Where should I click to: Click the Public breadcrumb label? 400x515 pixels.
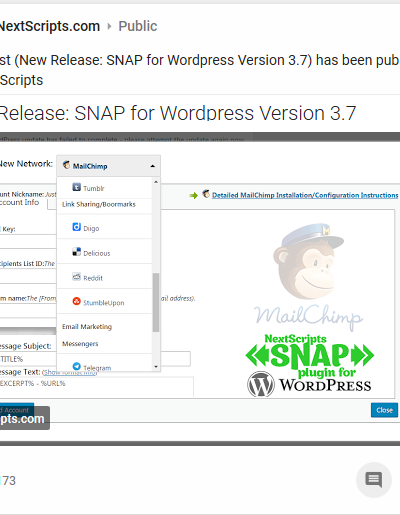point(138,26)
